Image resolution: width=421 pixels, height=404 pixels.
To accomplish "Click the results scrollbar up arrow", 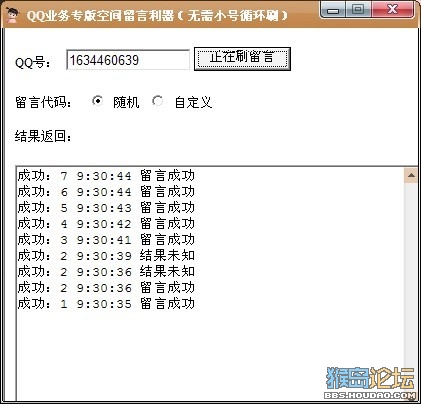I will click(x=411, y=175).
